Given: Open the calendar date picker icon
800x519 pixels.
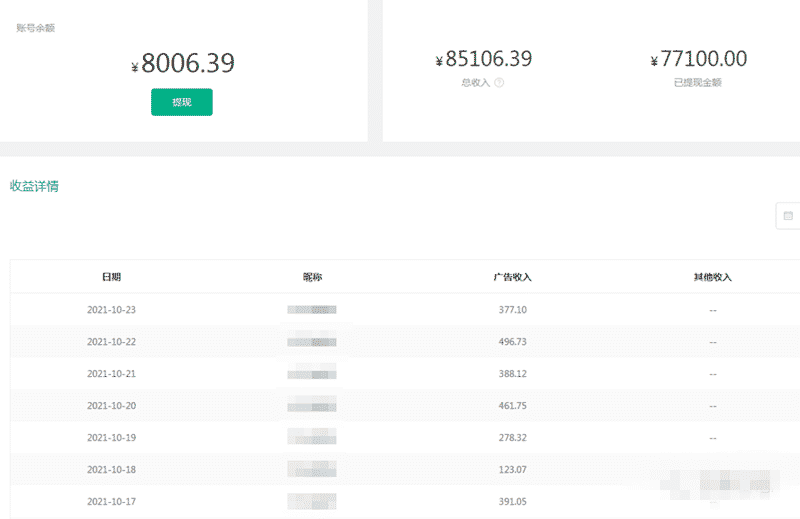Looking at the screenshot, I should (x=788, y=216).
